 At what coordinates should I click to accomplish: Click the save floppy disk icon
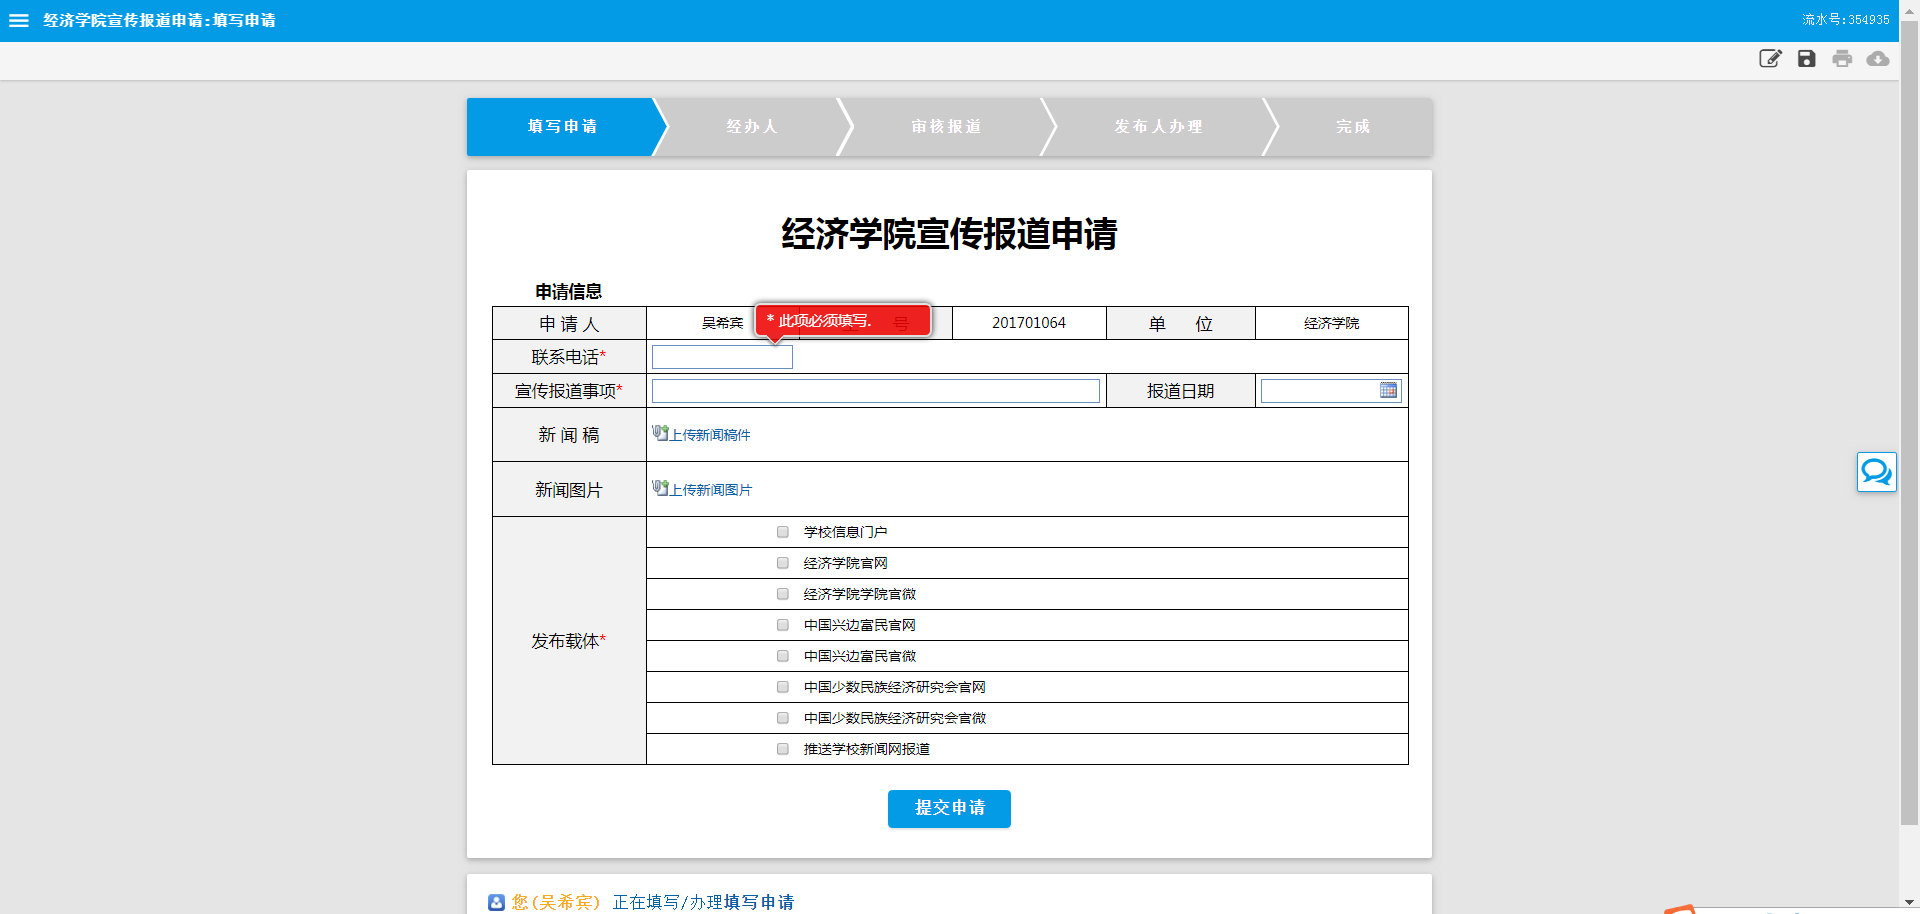click(x=1806, y=59)
